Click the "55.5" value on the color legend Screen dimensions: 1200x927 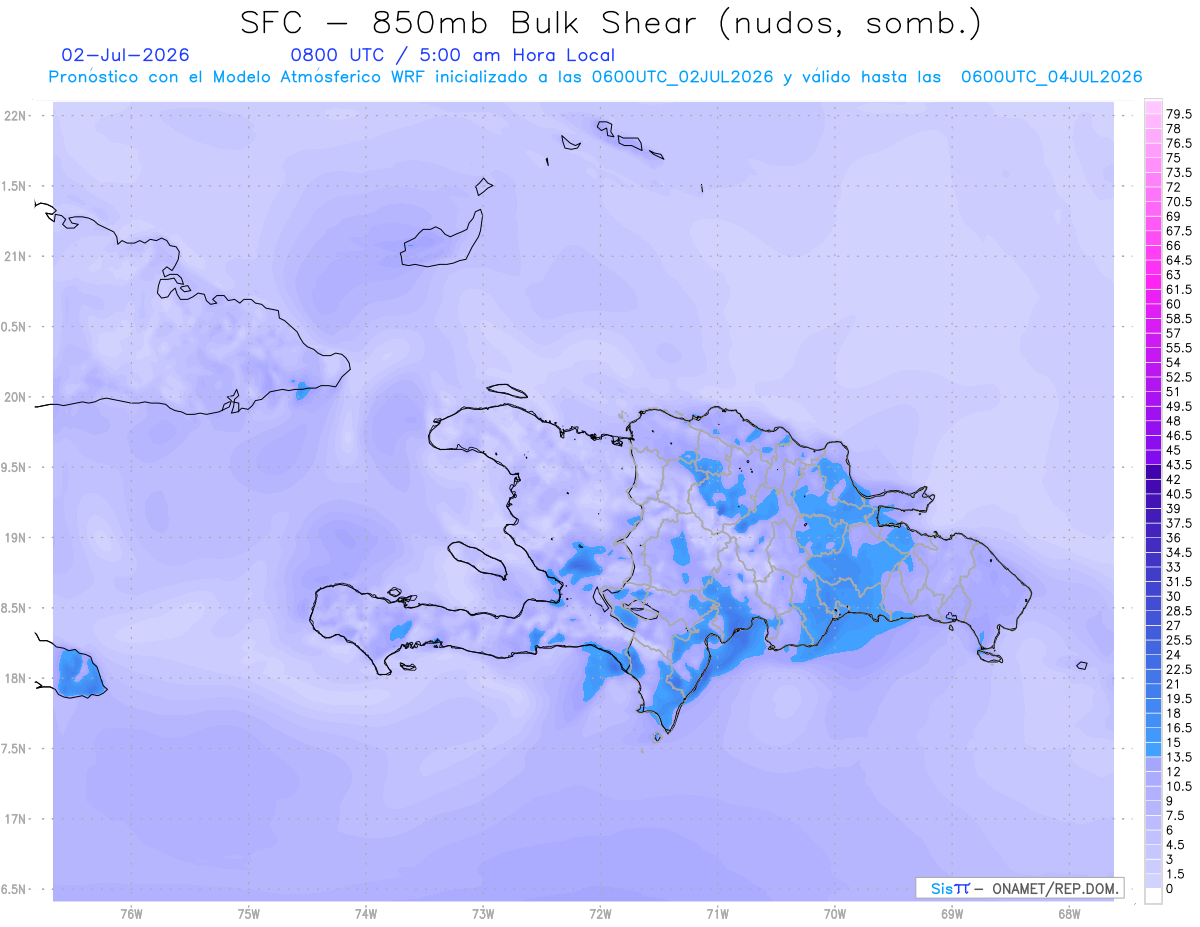[x=1180, y=347]
